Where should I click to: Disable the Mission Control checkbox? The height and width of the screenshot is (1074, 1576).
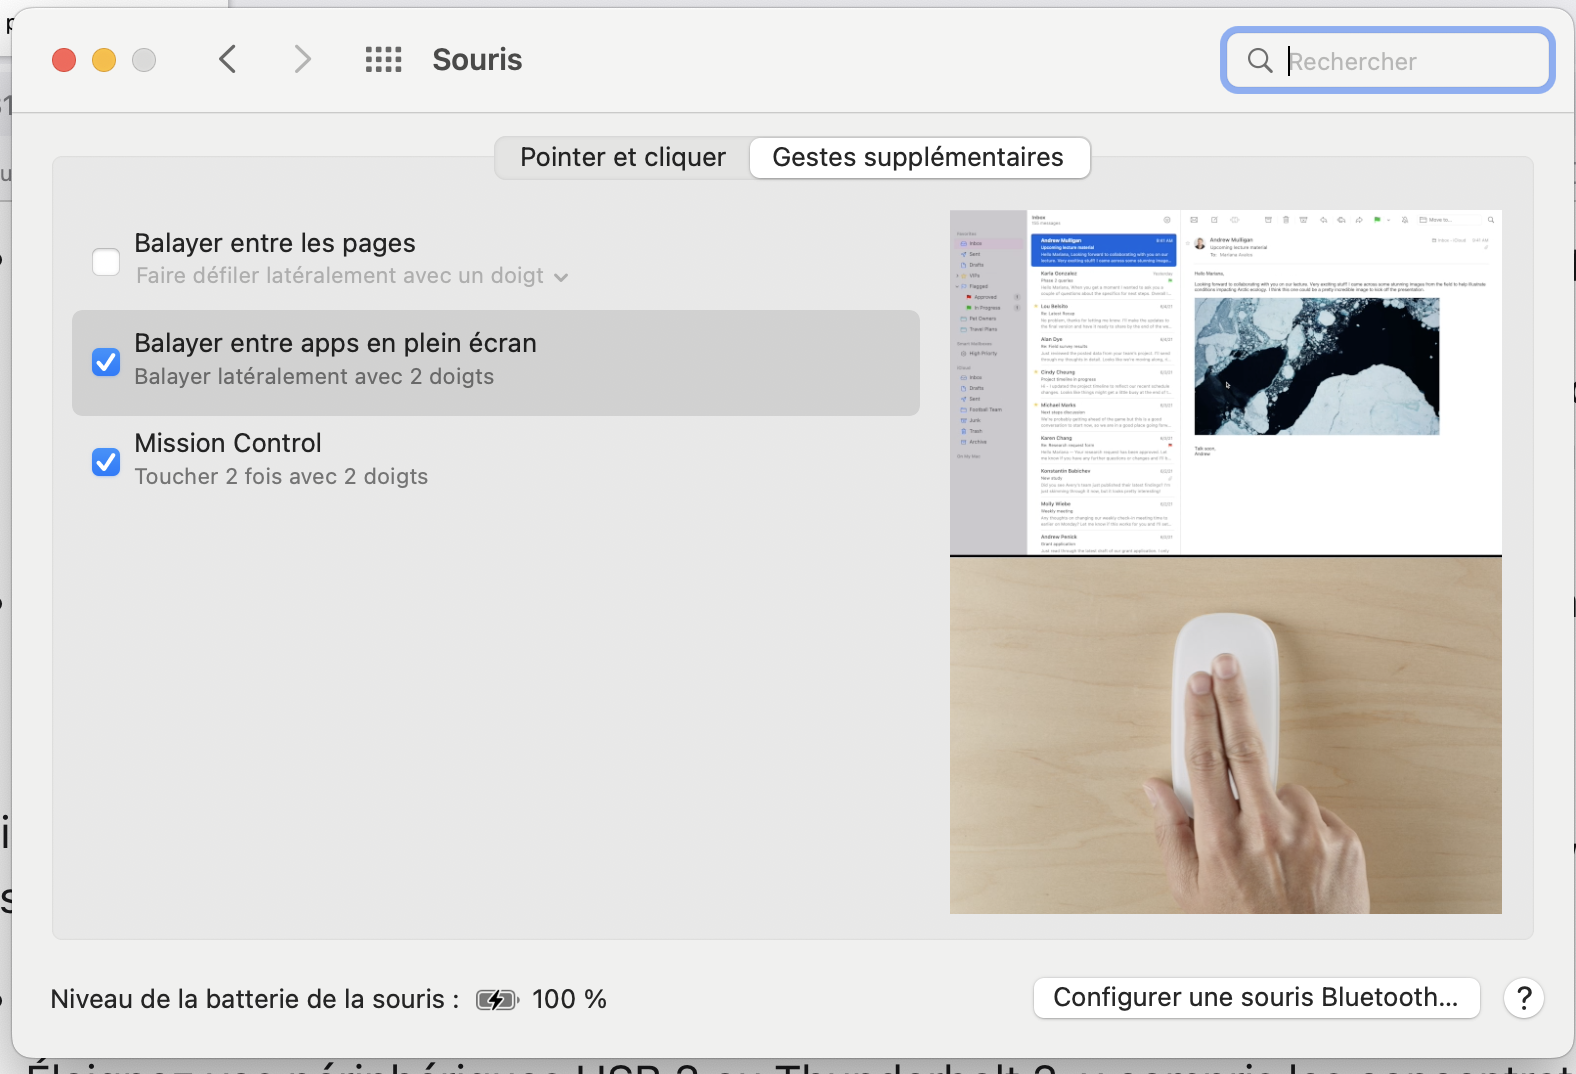[x=106, y=462]
